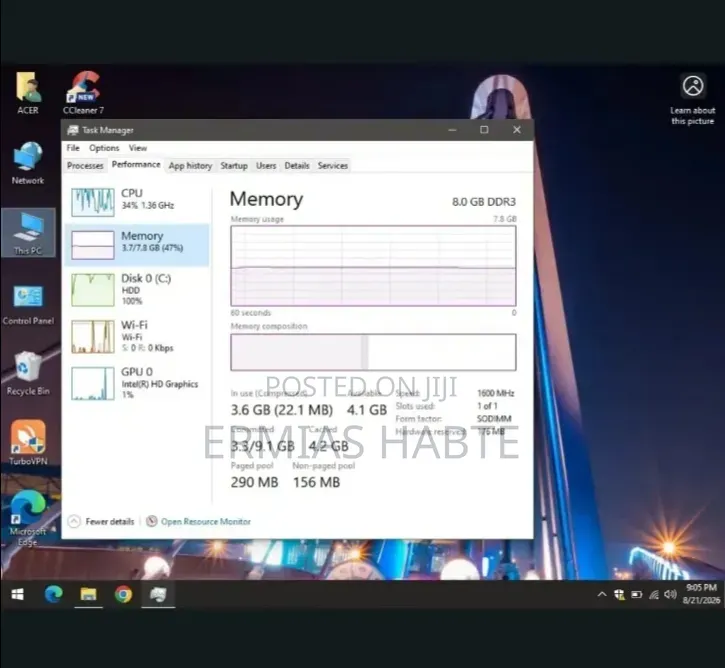Click the Control Panel desktop icon
This screenshot has width=725, height=668.
(x=28, y=304)
